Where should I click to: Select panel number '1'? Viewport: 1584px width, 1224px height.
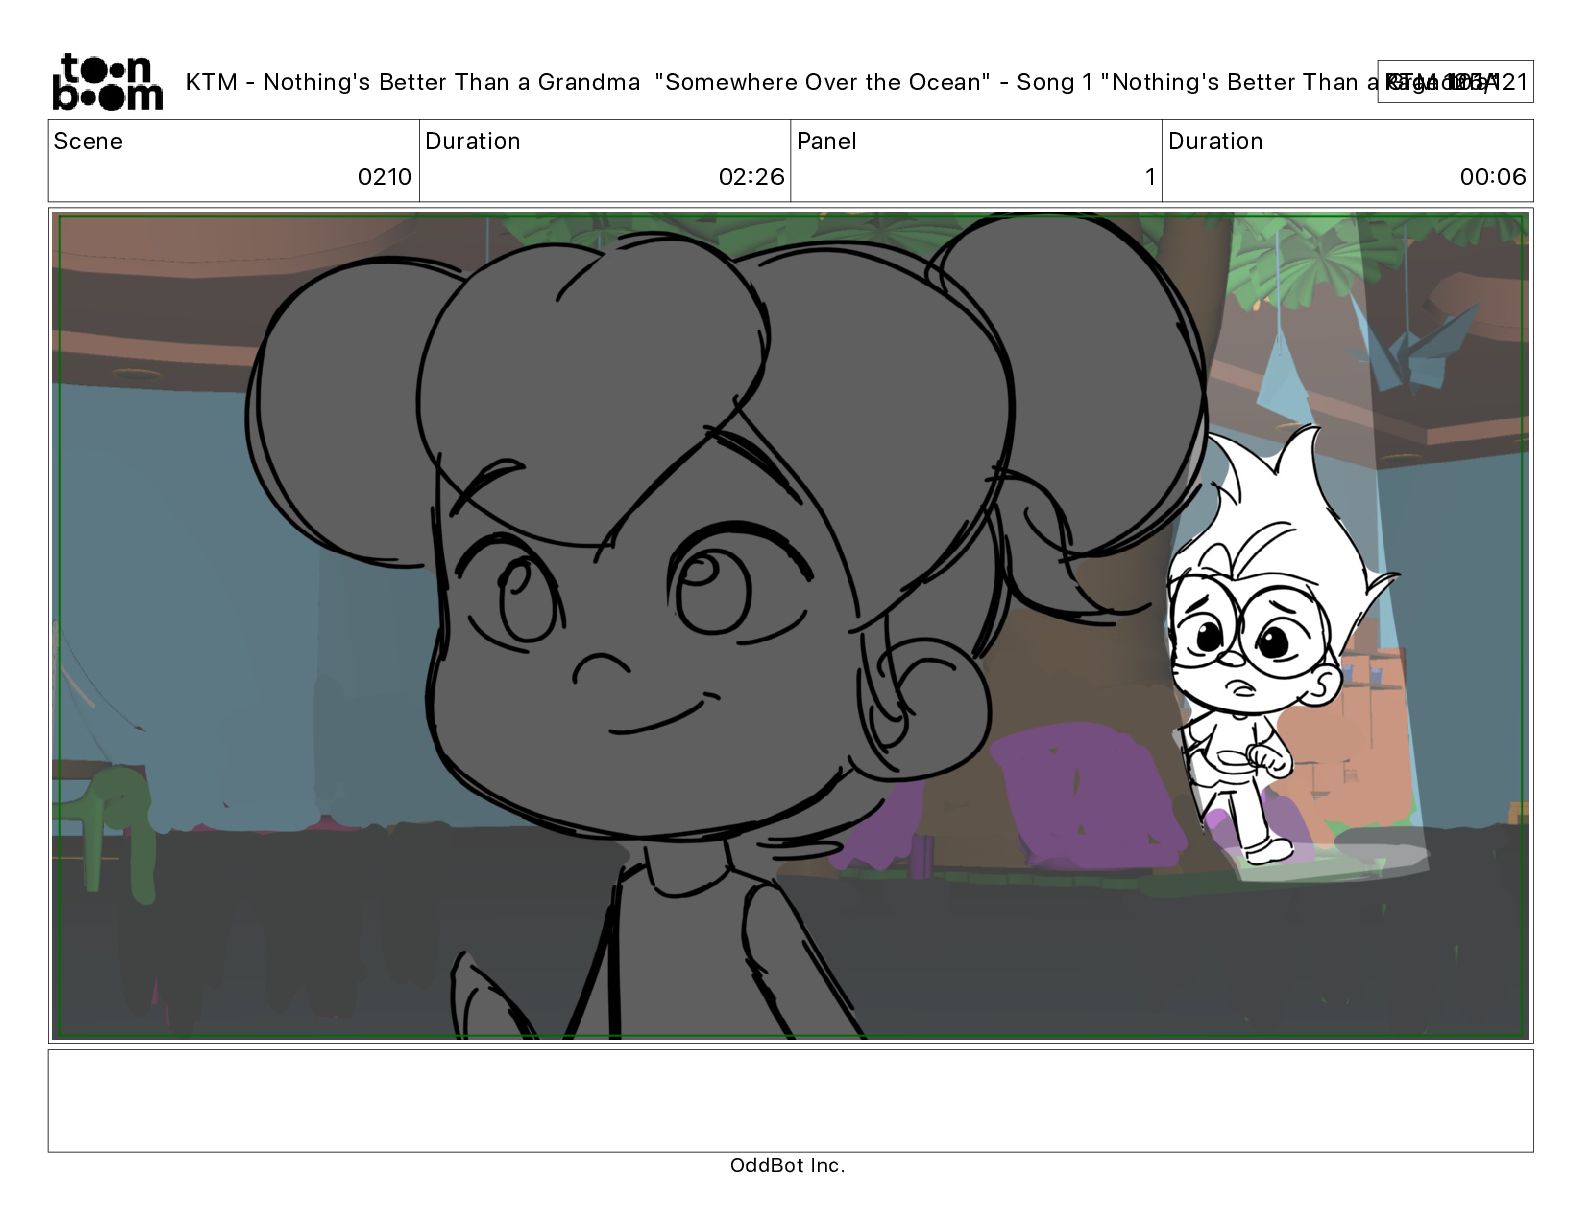coord(1150,177)
